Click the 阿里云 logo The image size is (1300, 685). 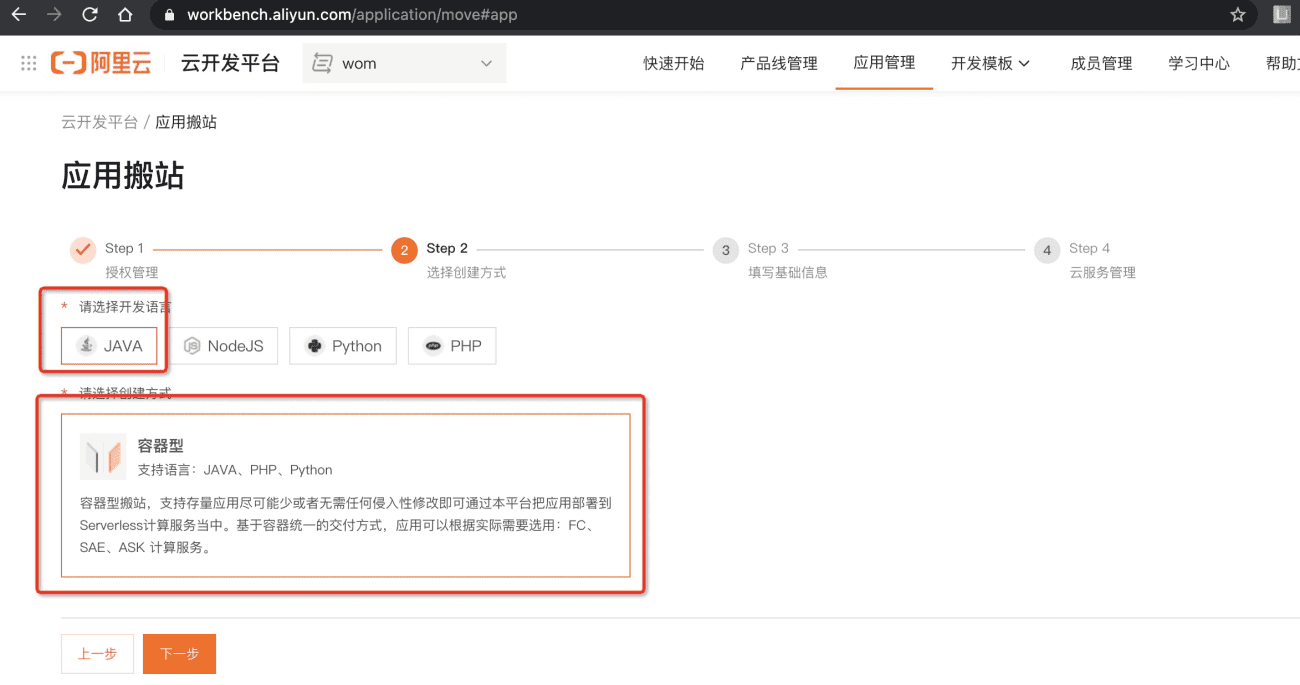click(x=101, y=63)
